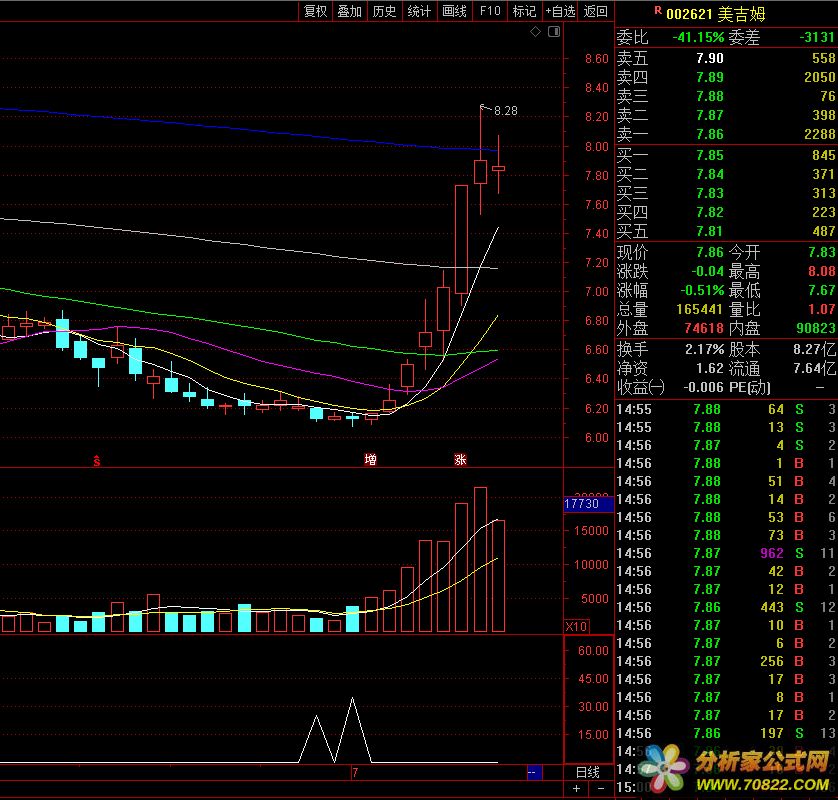The width and height of the screenshot is (838, 800).
Task: Click the 17730 volume value box
Action: (x=588, y=504)
